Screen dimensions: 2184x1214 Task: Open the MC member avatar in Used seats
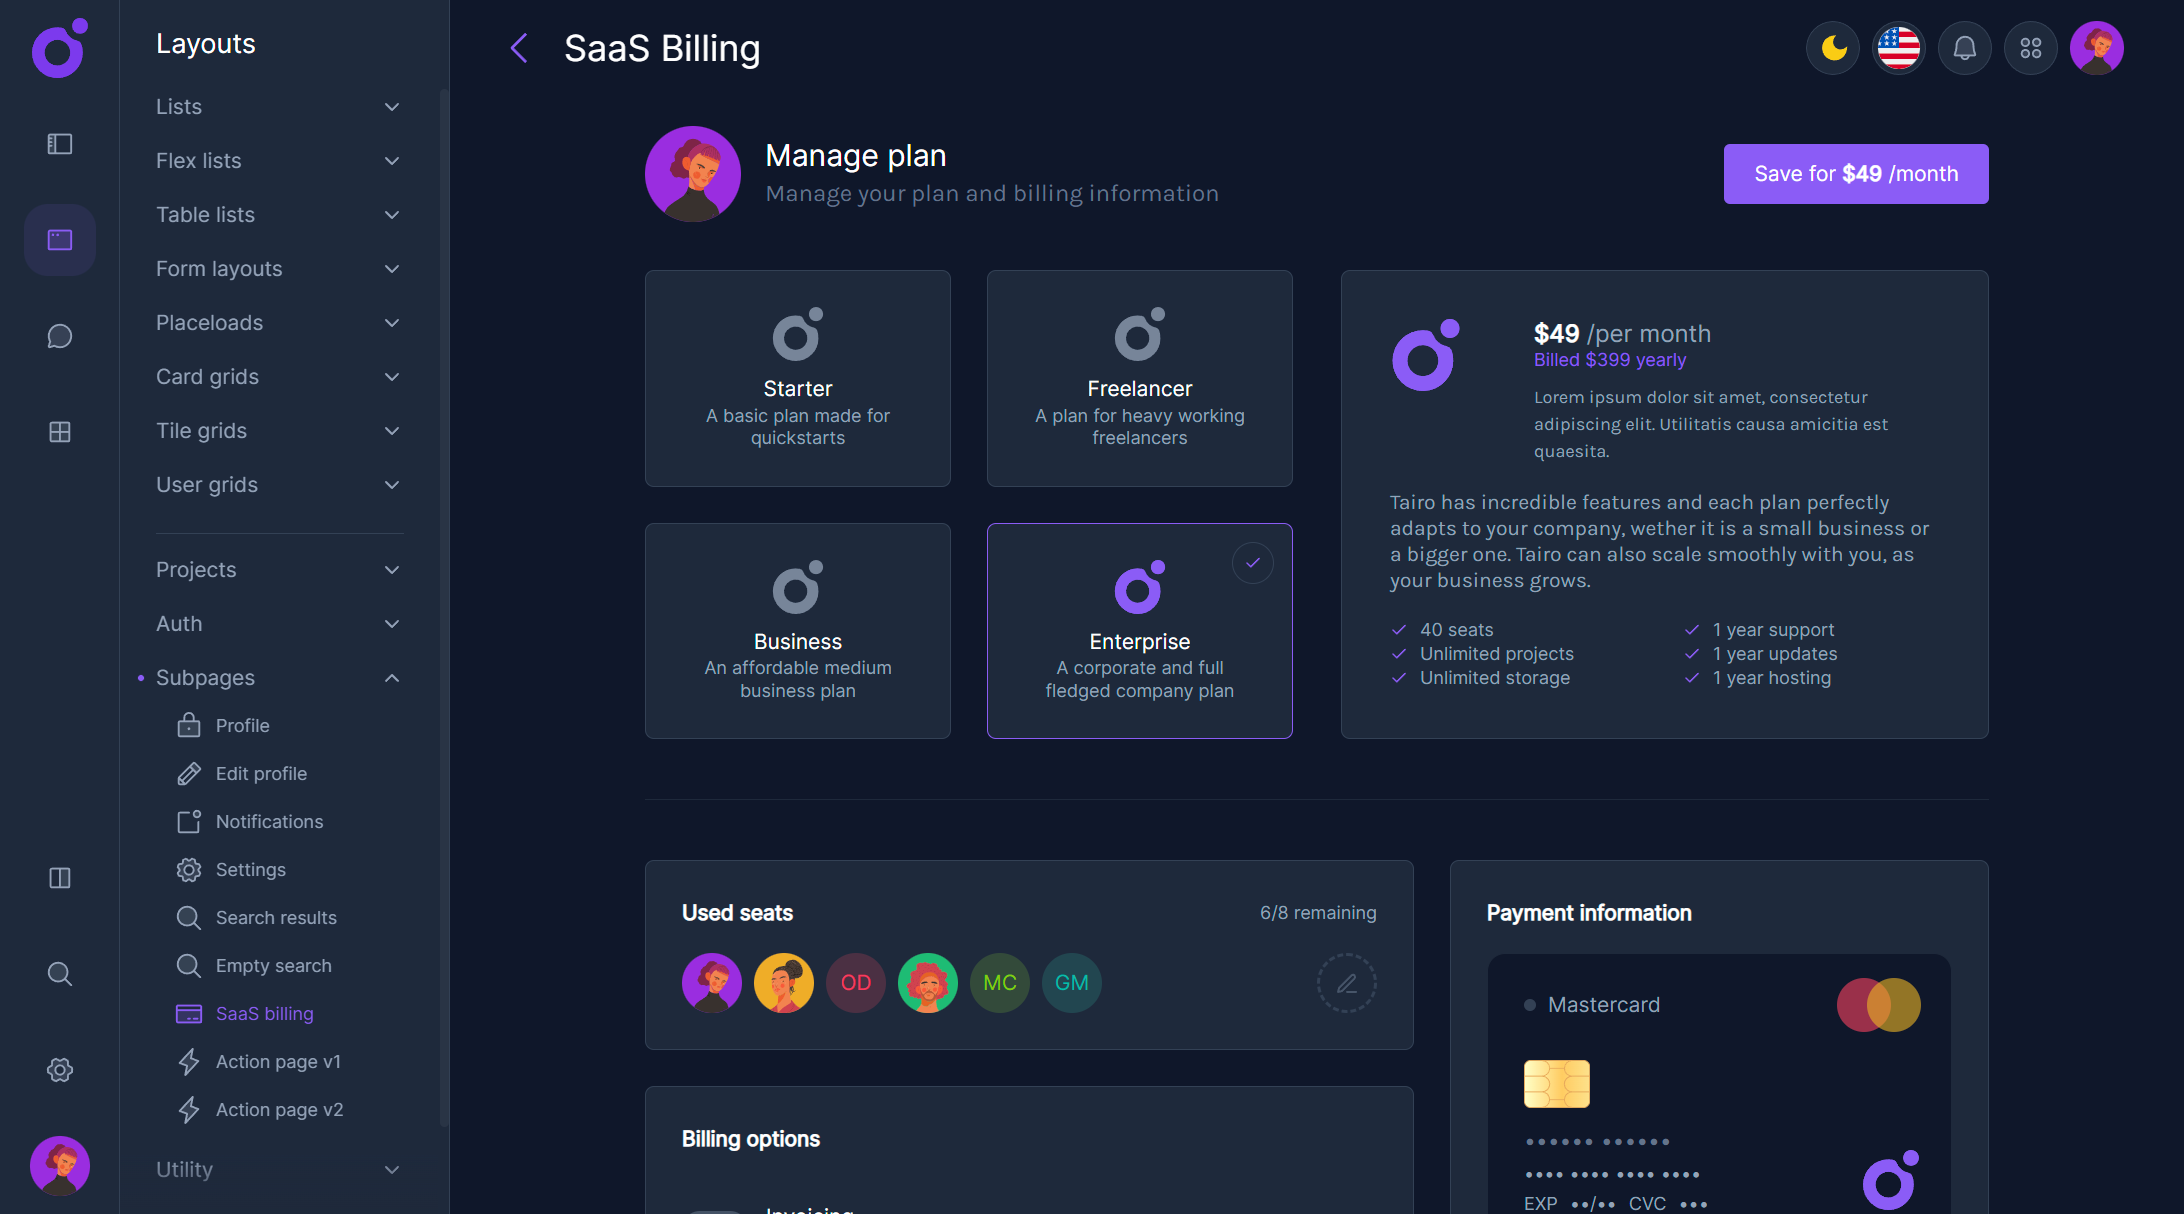click(999, 983)
